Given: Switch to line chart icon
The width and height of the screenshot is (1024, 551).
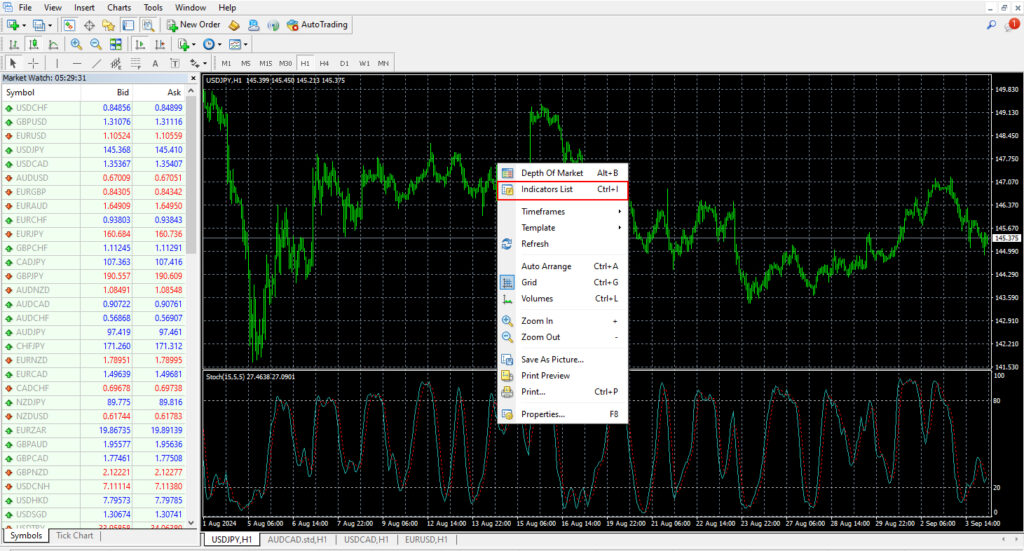Looking at the screenshot, I should tap(53, 44).
